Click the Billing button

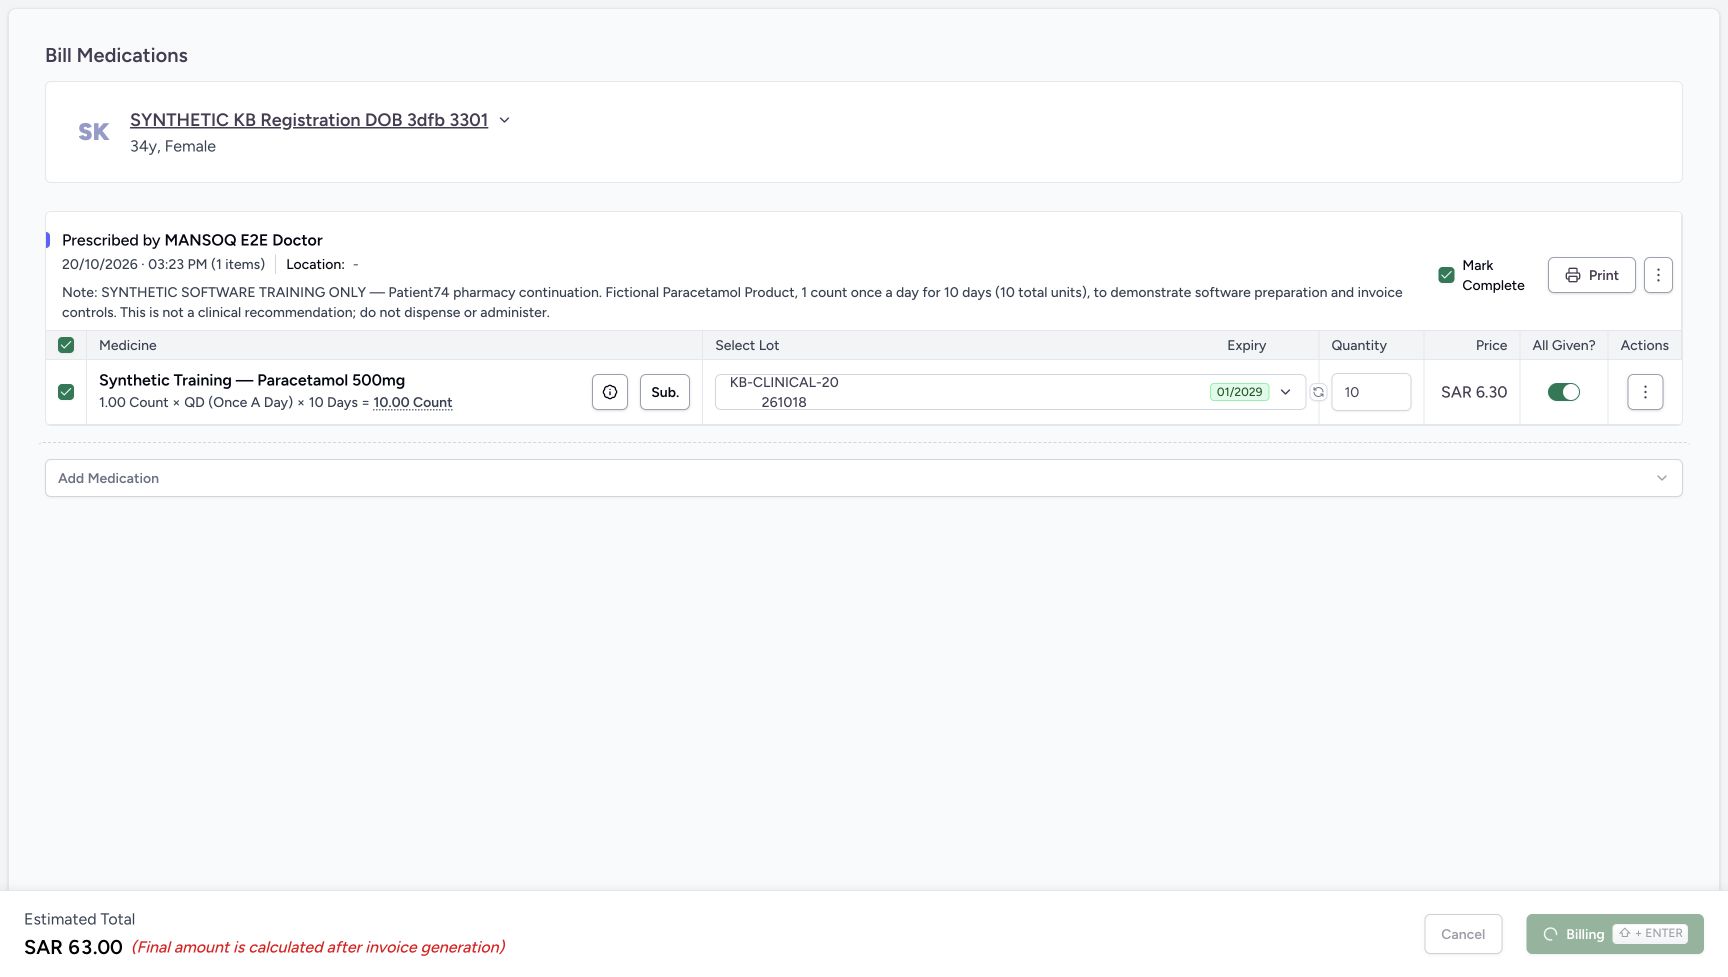(1615, 934)
